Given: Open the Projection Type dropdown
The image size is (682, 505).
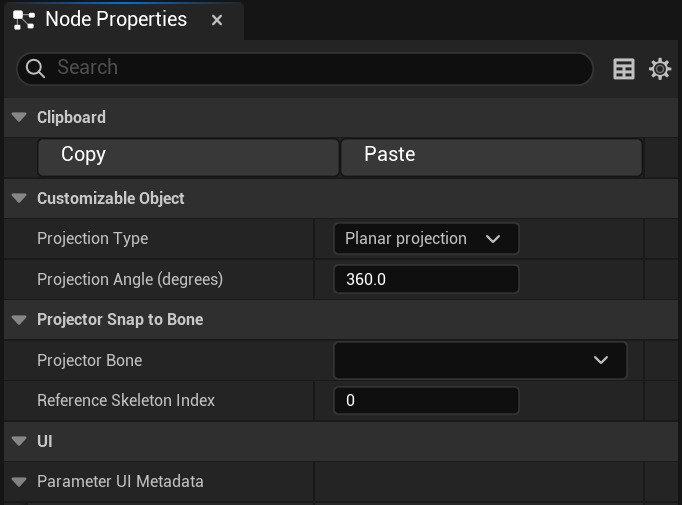Looking at the screenshot, I should [x=426, y=238].
